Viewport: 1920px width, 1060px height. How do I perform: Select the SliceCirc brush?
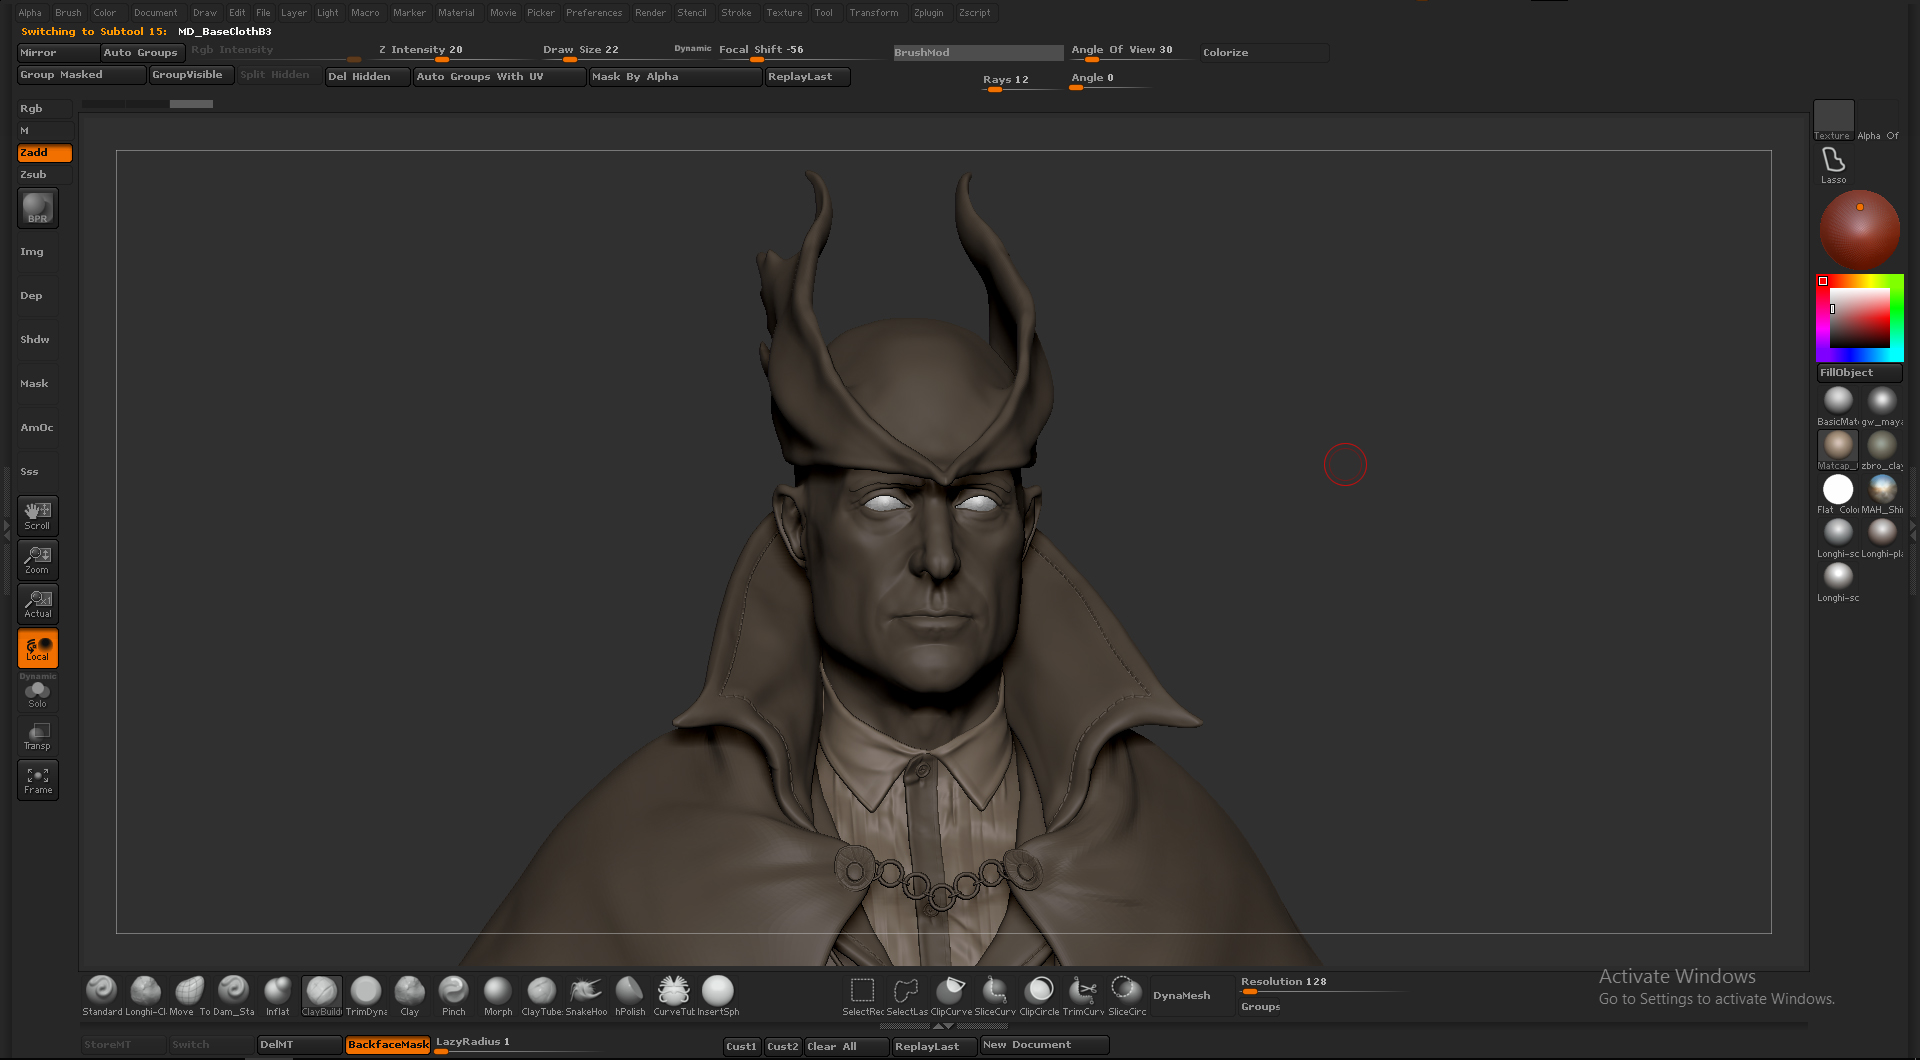tap(1127, 996)
